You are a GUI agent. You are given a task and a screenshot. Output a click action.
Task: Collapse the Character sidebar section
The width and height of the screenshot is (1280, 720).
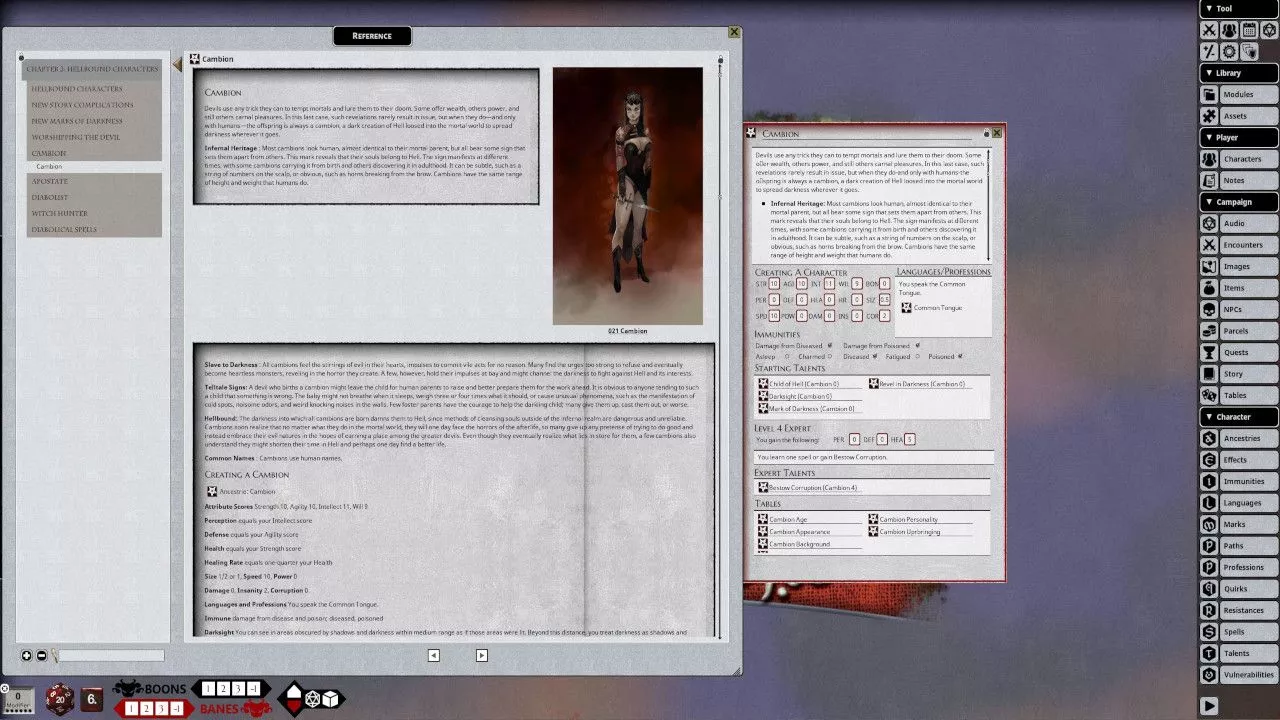pos(1239,417)
